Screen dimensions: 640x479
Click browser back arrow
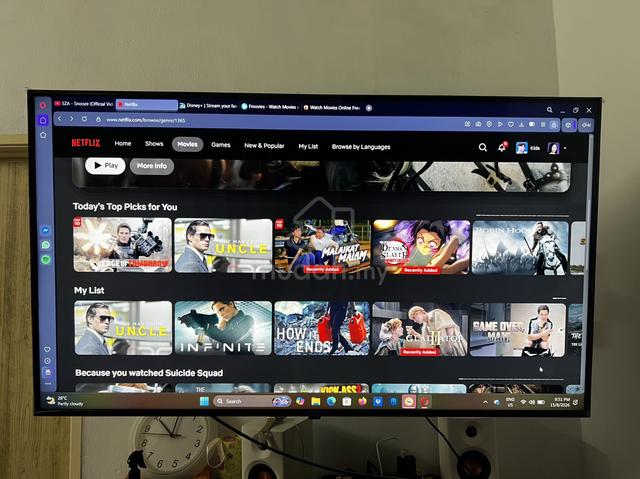point(60,118)
